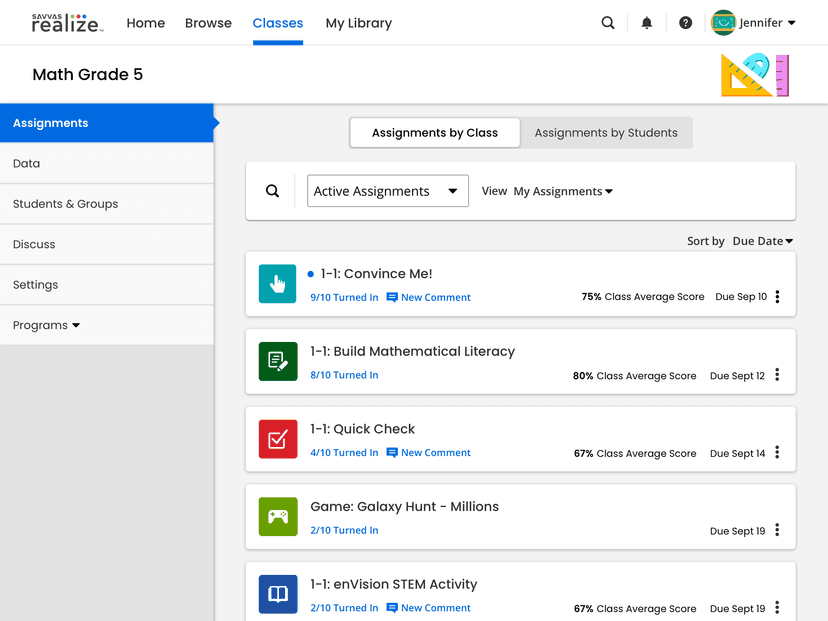Click 8/10 Turned In link
This screenshot has height=621, width=828.
344,375
